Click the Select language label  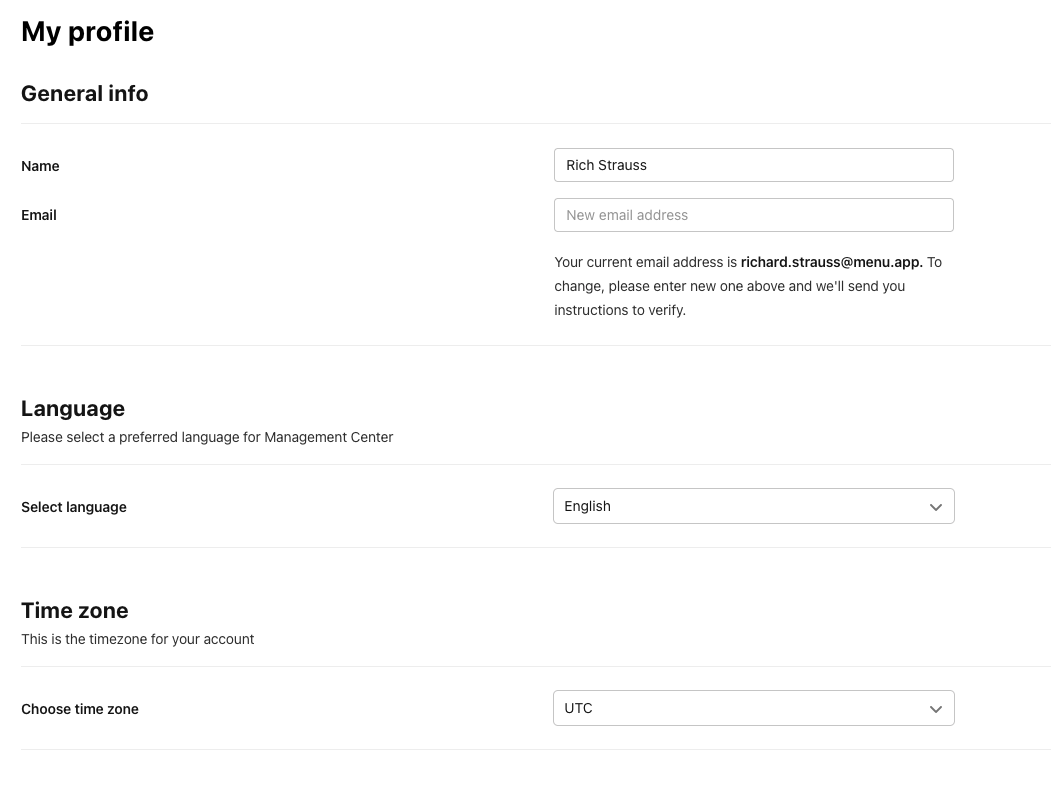(74, 507)
